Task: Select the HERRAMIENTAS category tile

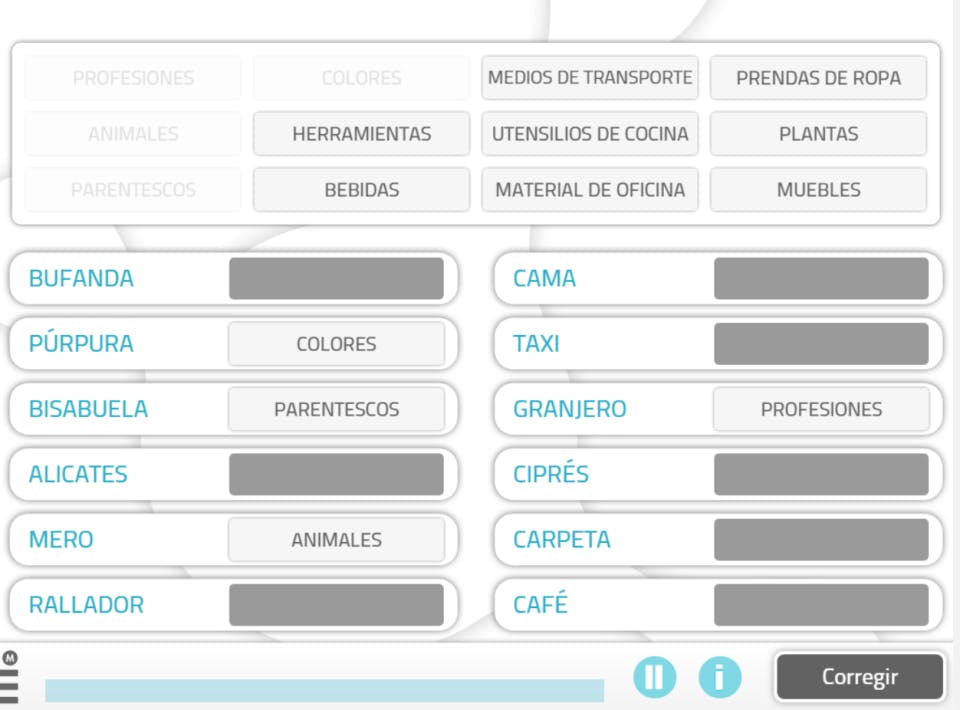Action: (361, 134)
